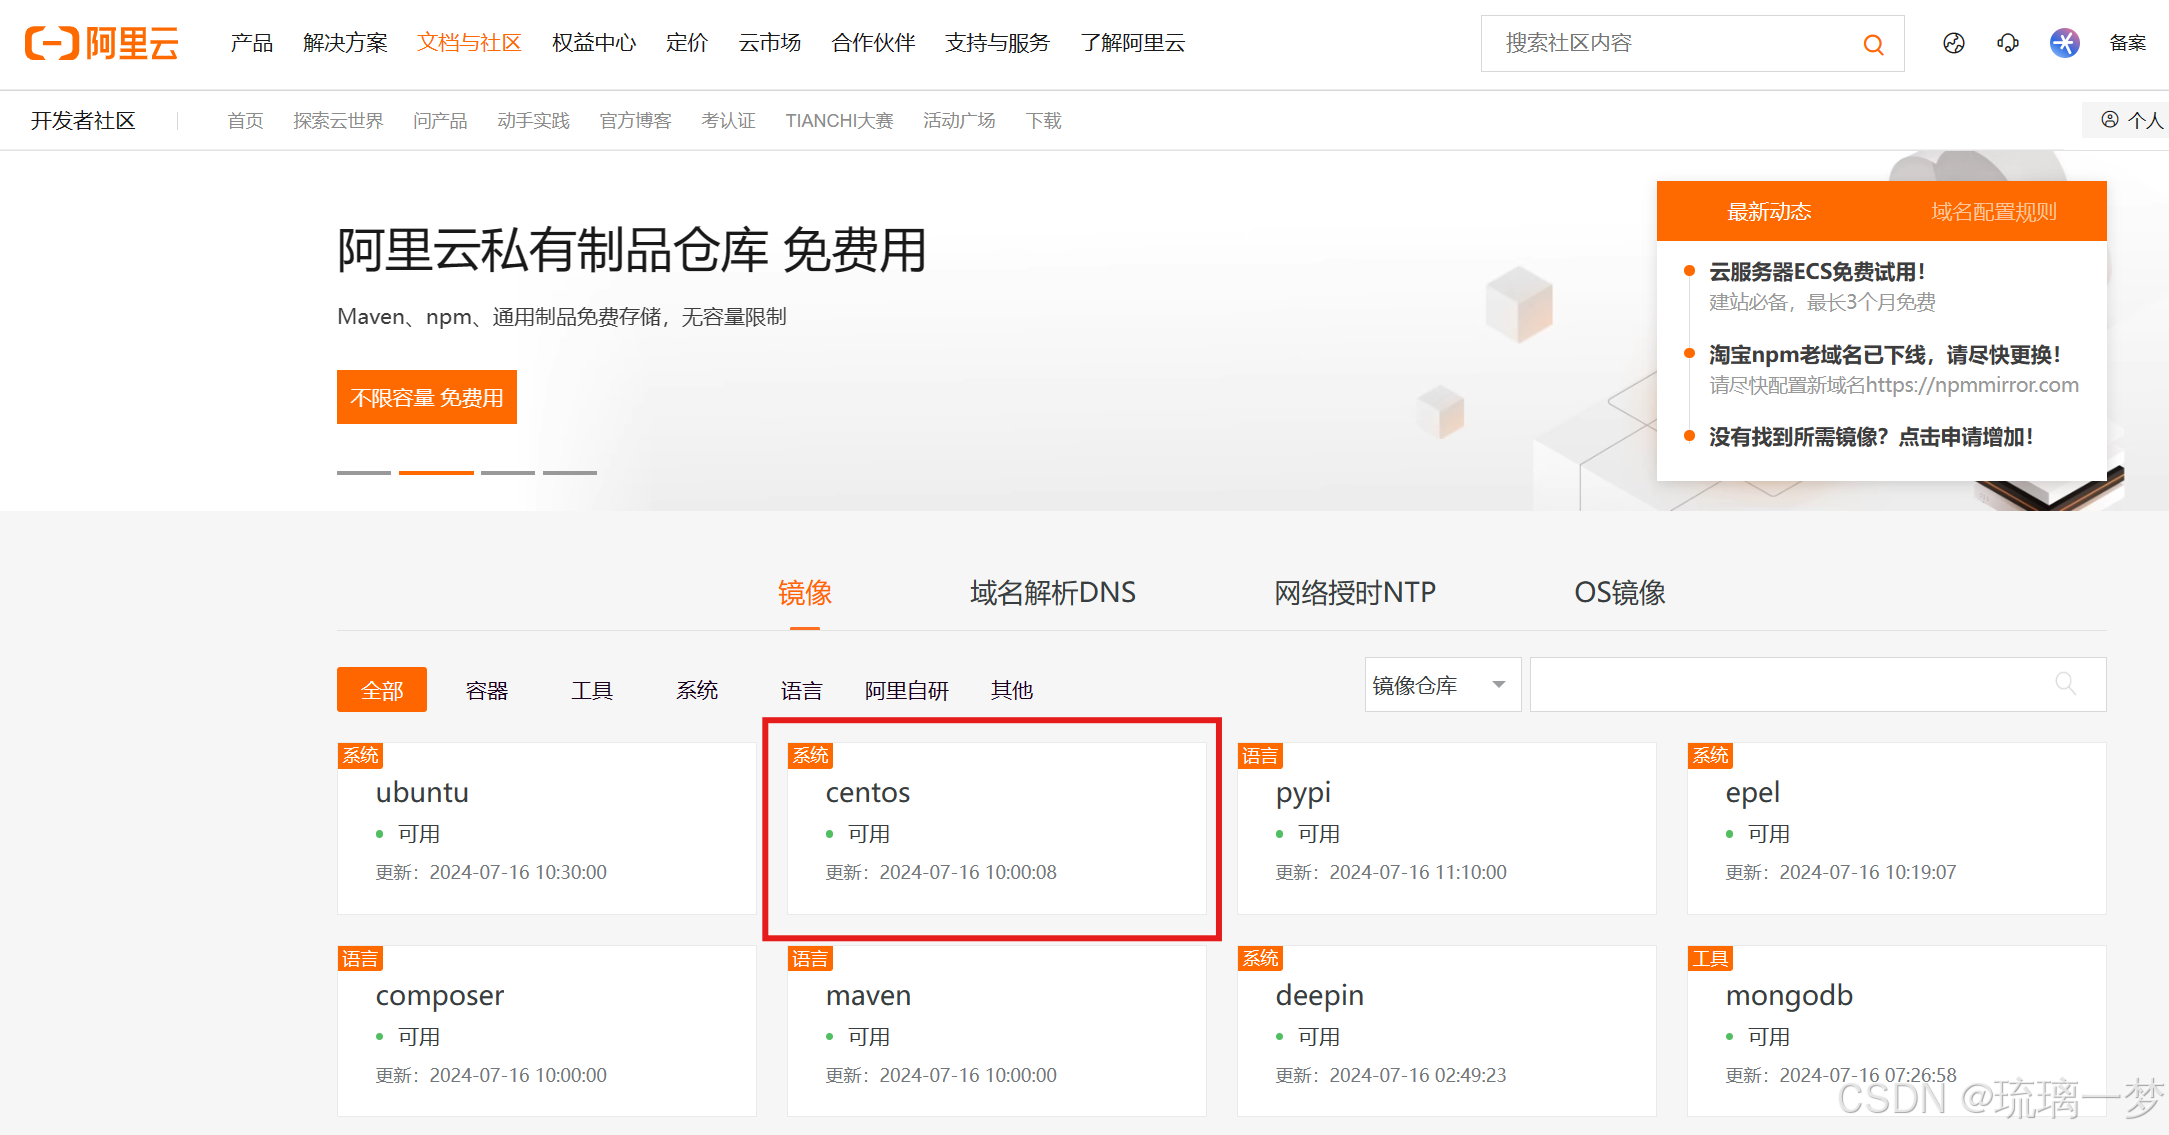The image size is (2169, 1135).
Task: Select the fourth carousel indicator bar
Action: pos(570,472)
